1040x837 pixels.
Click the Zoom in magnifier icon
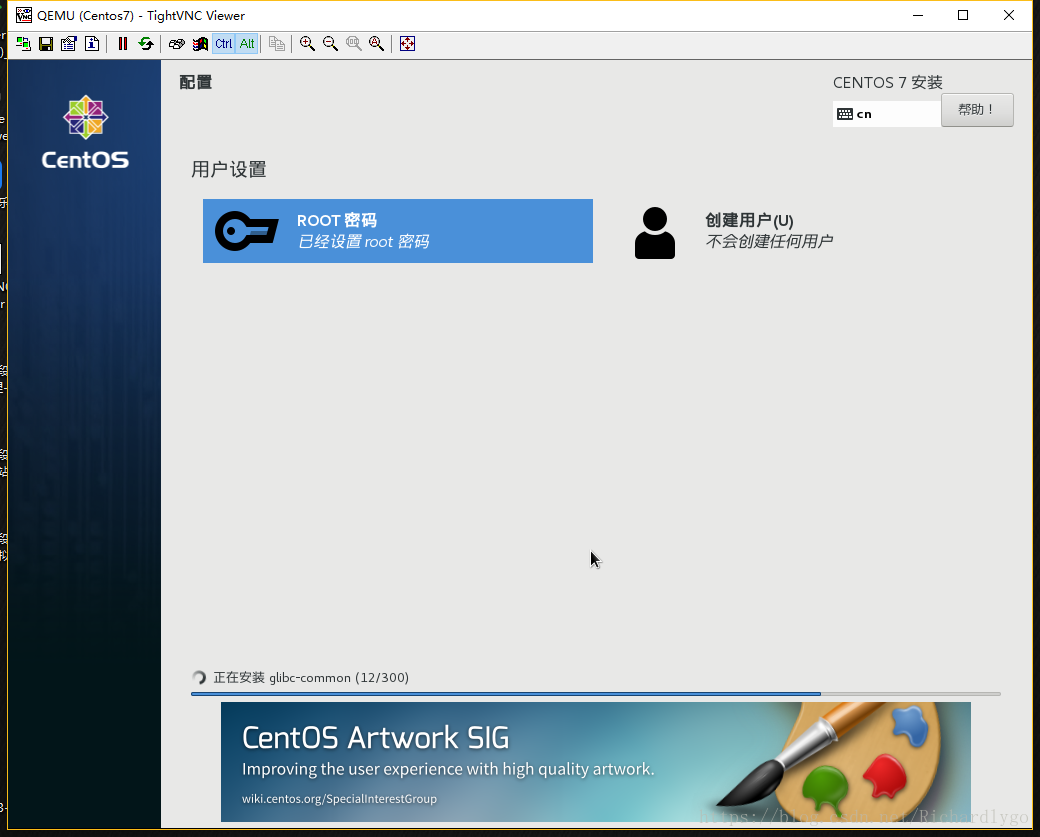tap(307, 44)
